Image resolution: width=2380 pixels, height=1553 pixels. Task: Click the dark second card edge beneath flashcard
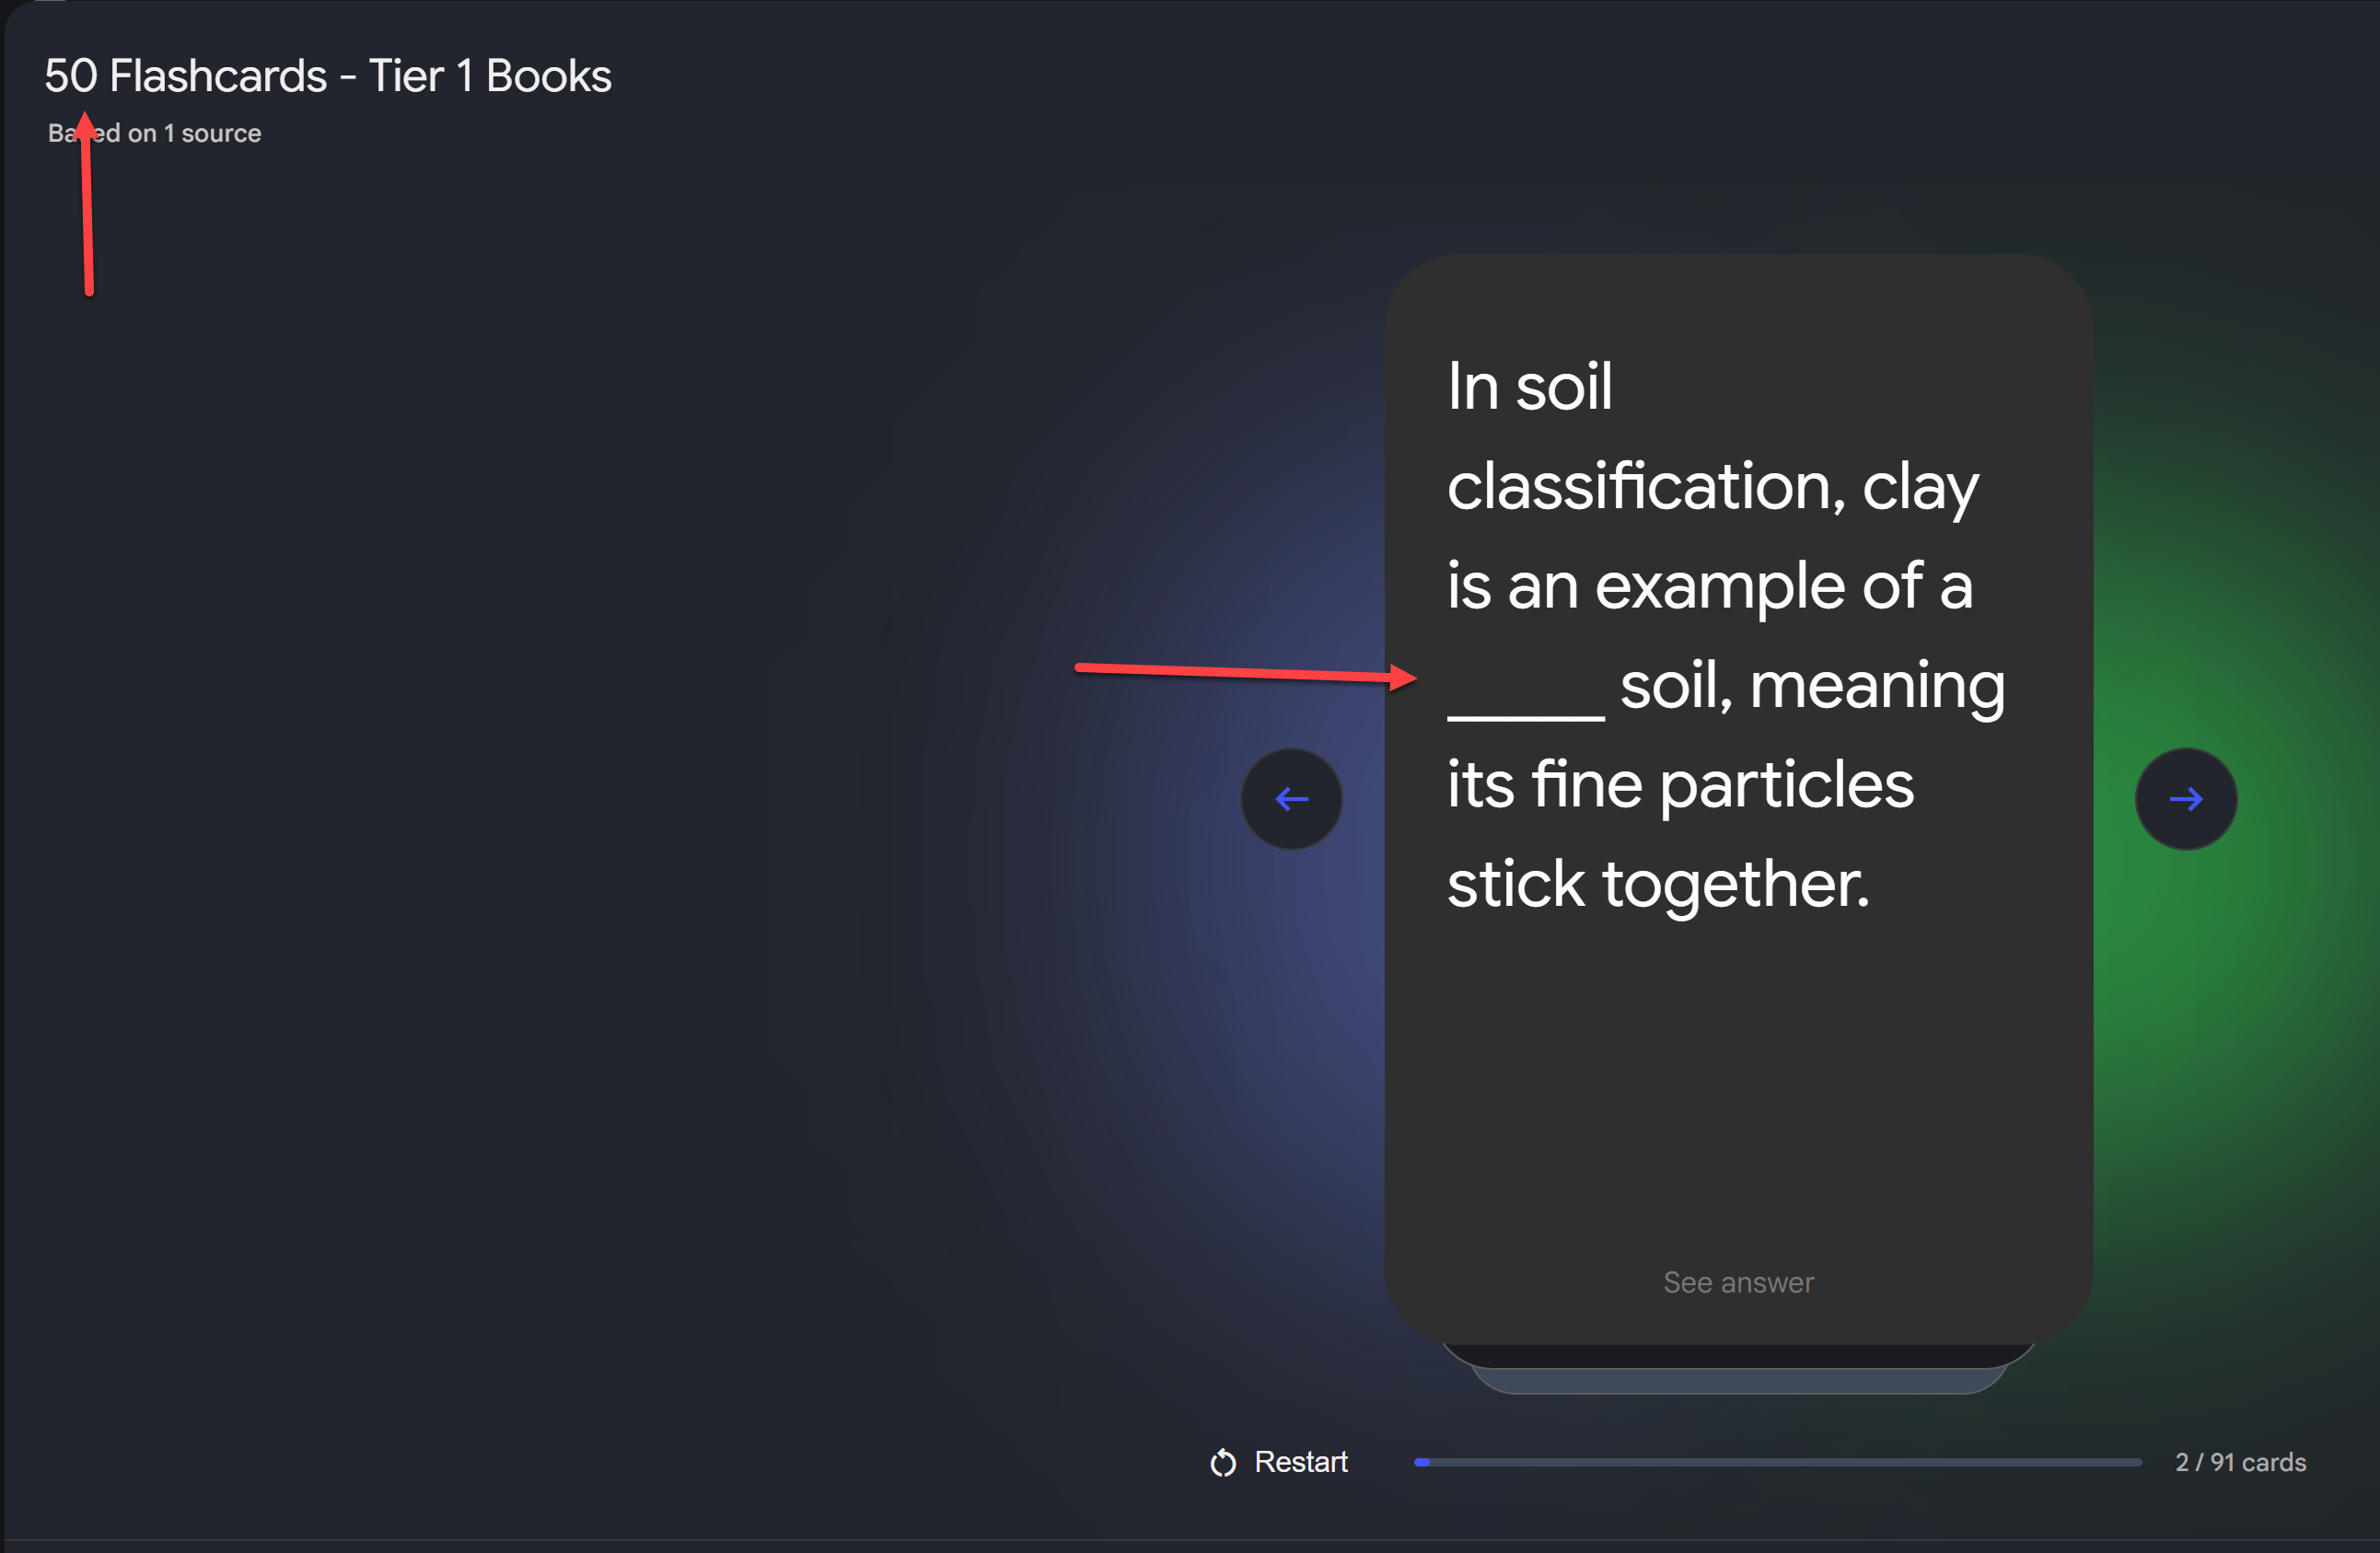[1738, 1356]
